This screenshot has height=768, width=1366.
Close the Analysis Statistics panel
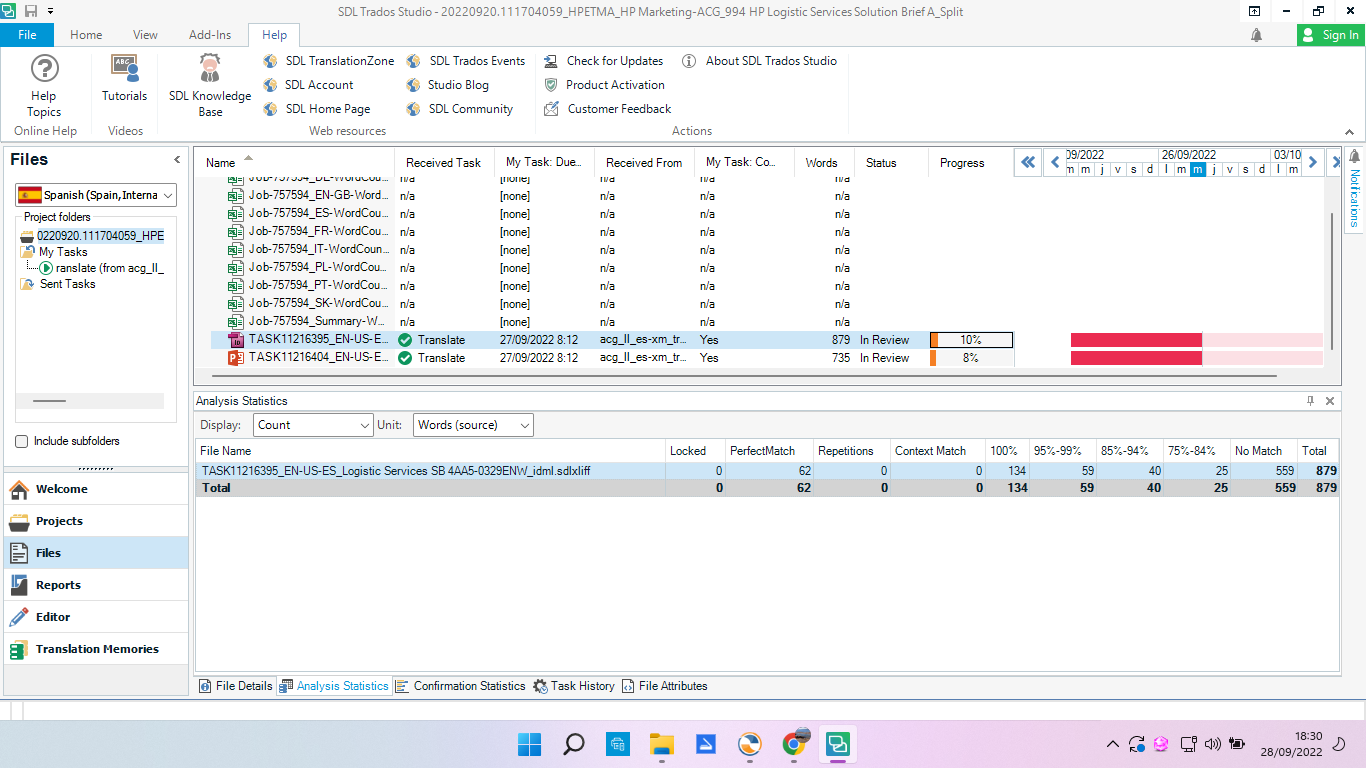click(1330, 401)
